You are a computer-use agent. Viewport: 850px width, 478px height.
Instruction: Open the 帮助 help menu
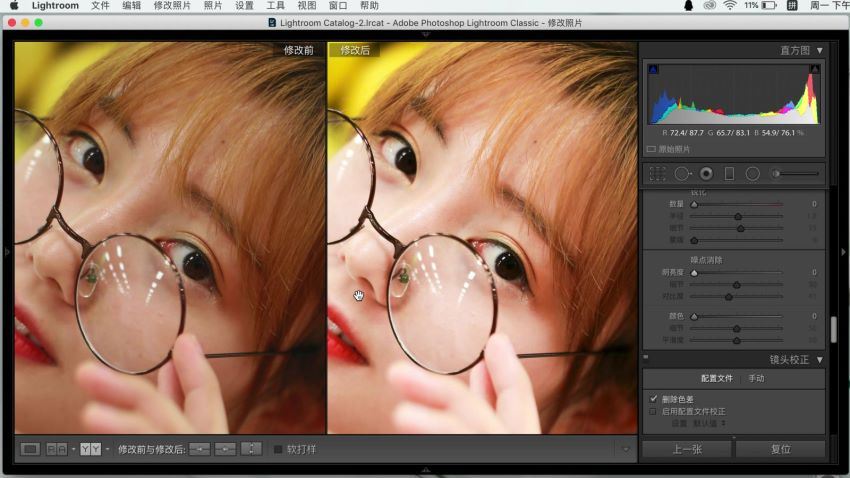point(370,5)
